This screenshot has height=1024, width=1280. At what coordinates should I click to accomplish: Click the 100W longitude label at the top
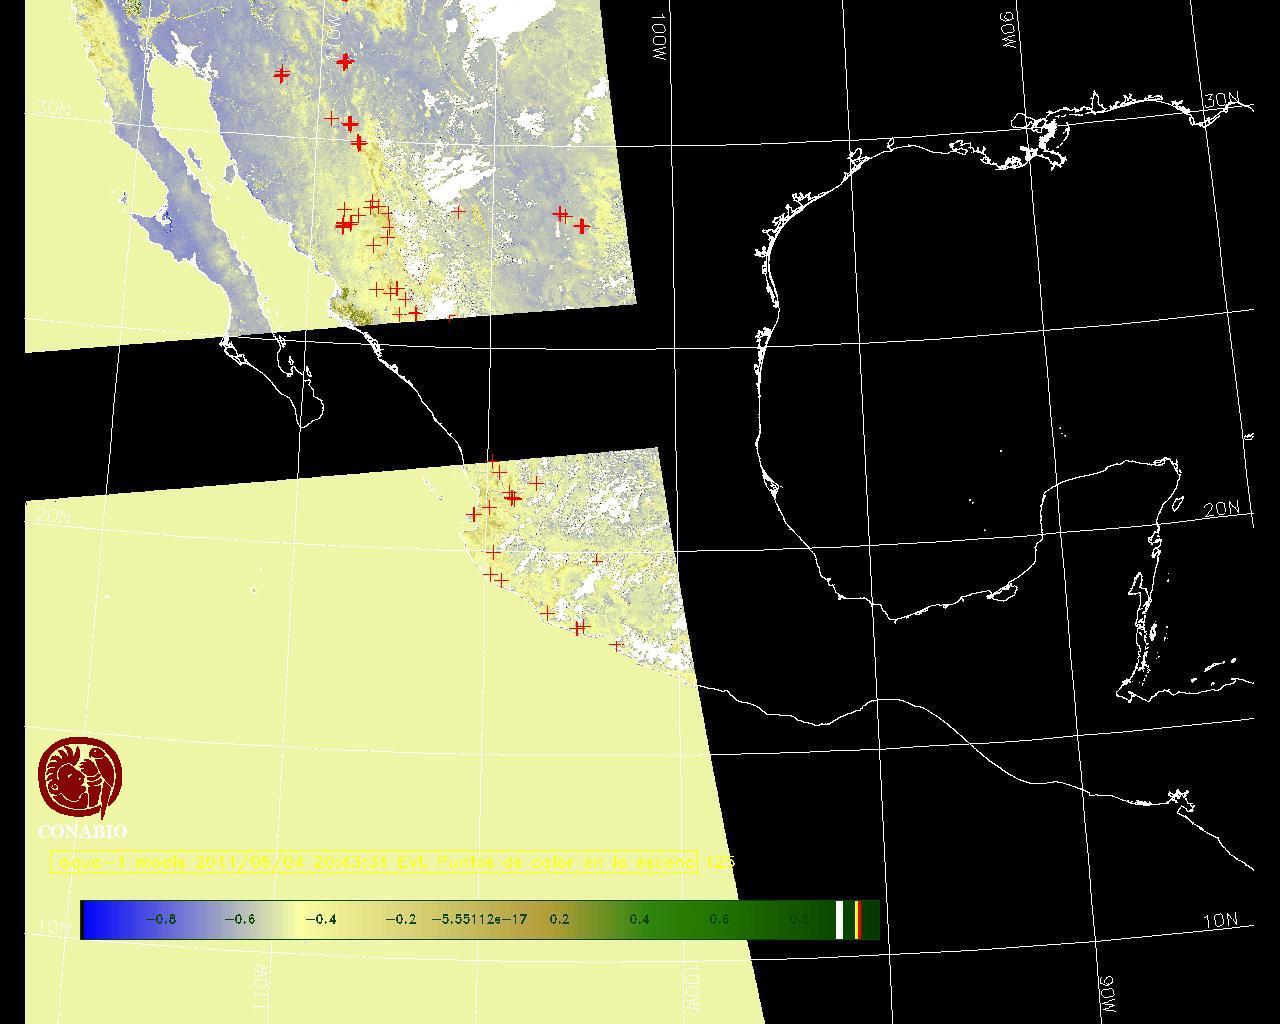coord(659,38)
